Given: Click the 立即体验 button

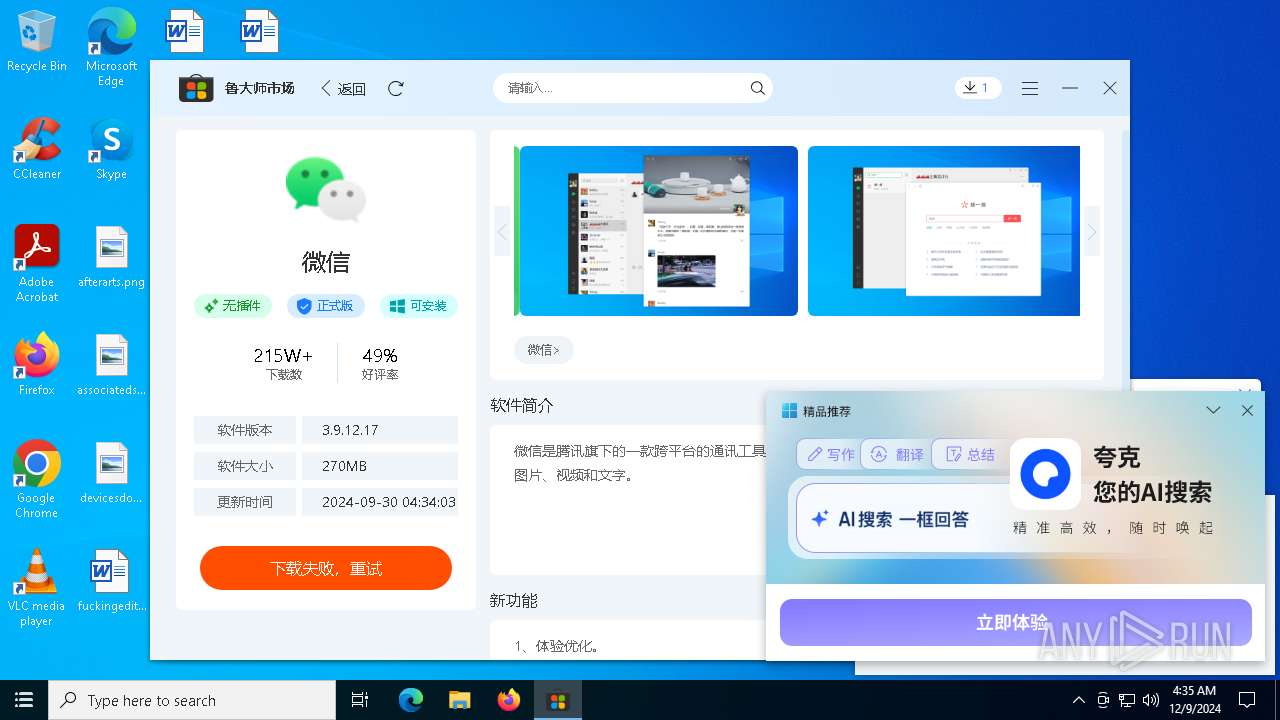Looking at the screenshot, I should point(1016,622).
